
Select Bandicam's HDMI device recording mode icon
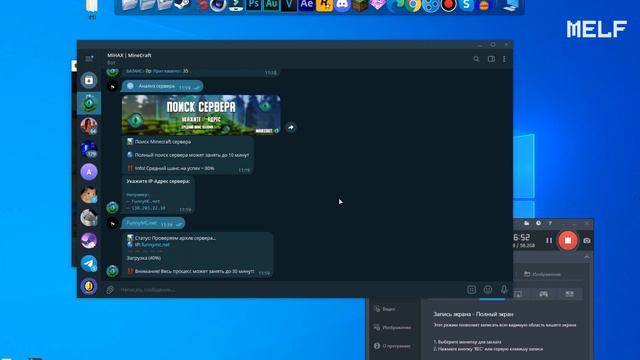pyautogui.click(x=569, y=294)
